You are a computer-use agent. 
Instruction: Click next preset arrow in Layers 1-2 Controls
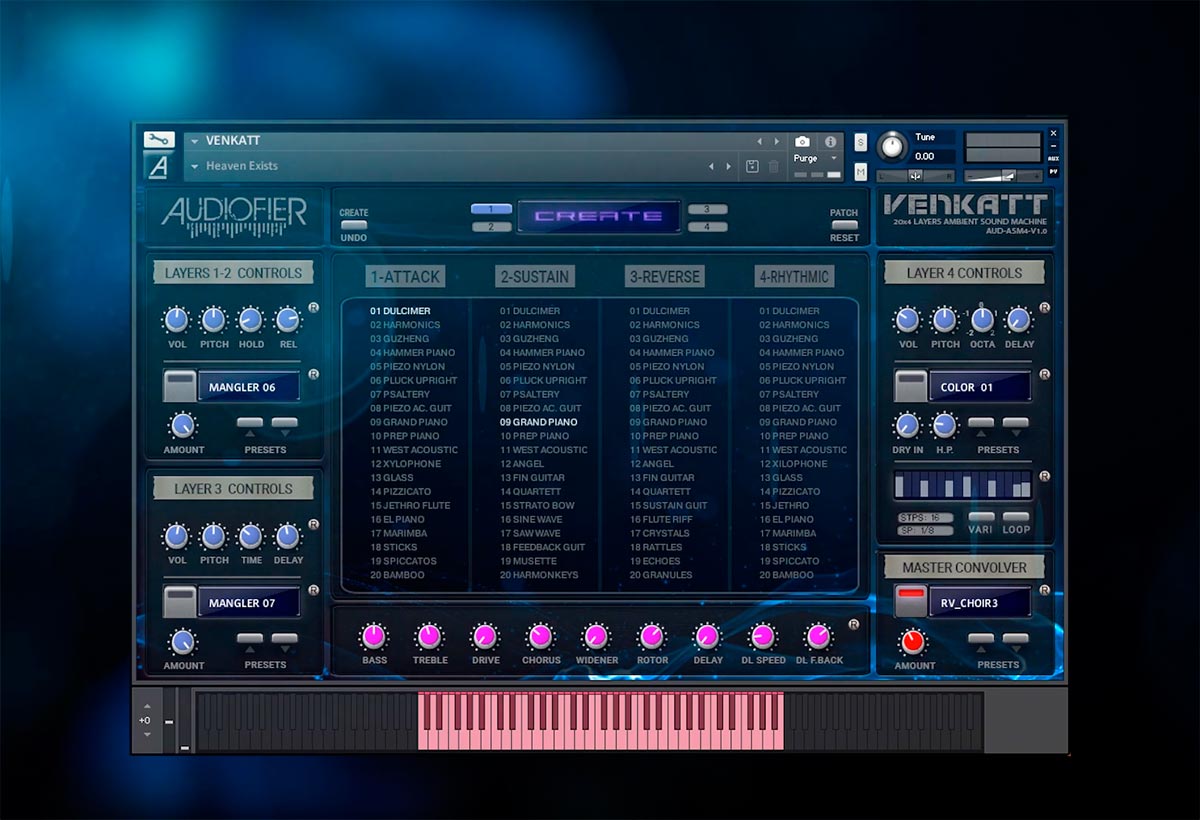pyautogui.click(x=284, y=424)
